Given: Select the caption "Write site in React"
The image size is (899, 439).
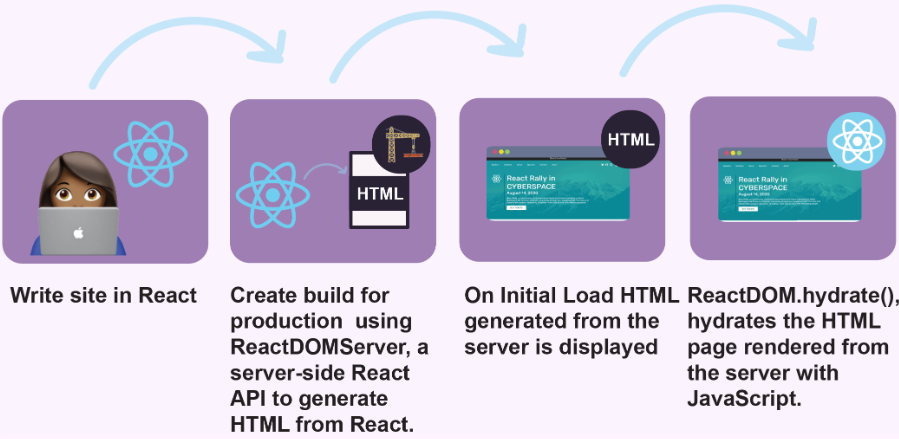Looking at the screenshot, I should click(x=104, y=296).
